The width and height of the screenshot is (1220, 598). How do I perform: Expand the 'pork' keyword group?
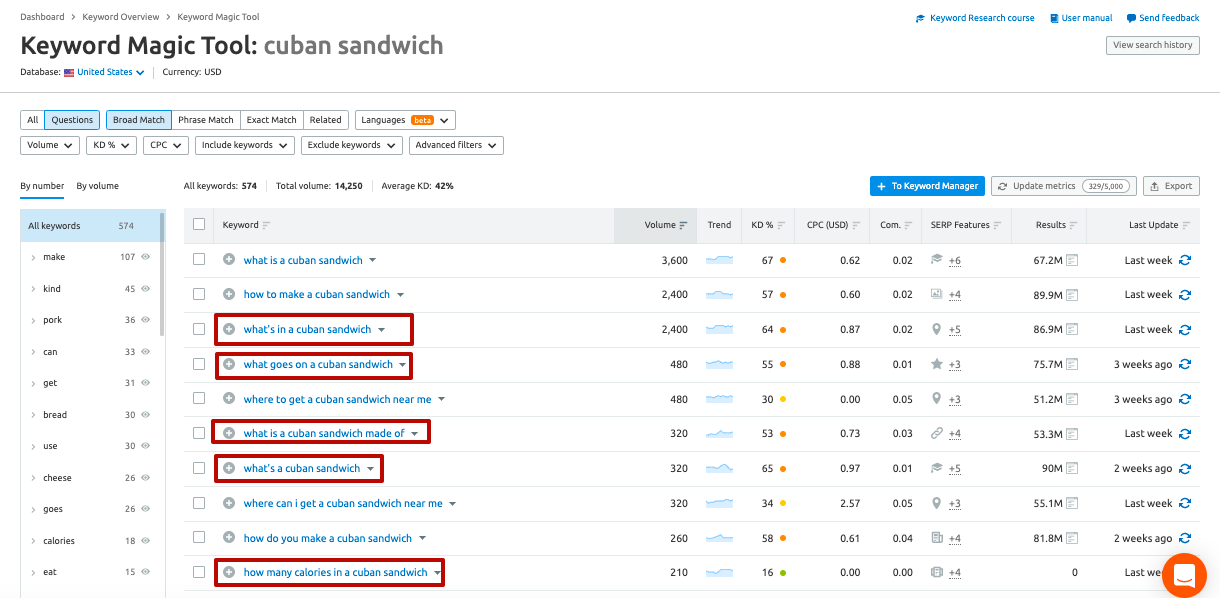click(x=33, y=320)
